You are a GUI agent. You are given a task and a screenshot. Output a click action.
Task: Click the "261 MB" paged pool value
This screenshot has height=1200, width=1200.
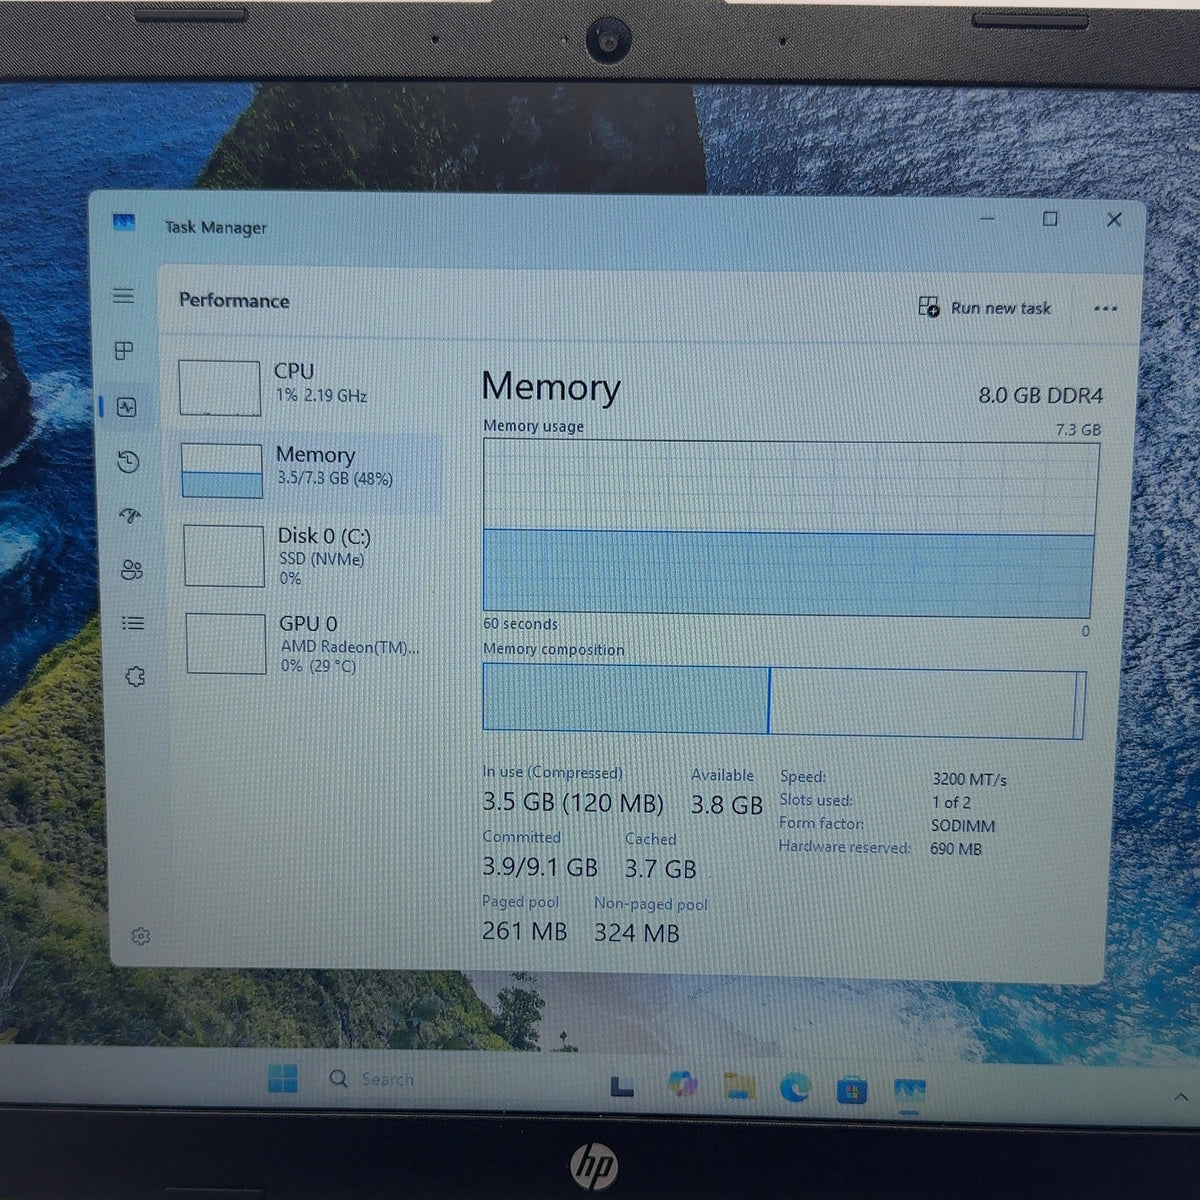(524, 931)
